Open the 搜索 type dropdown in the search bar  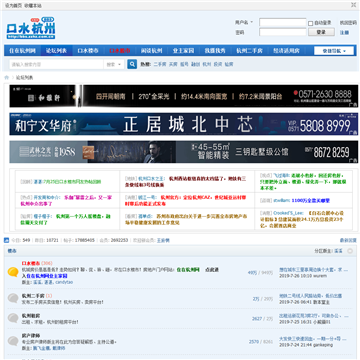coord(114,64)
